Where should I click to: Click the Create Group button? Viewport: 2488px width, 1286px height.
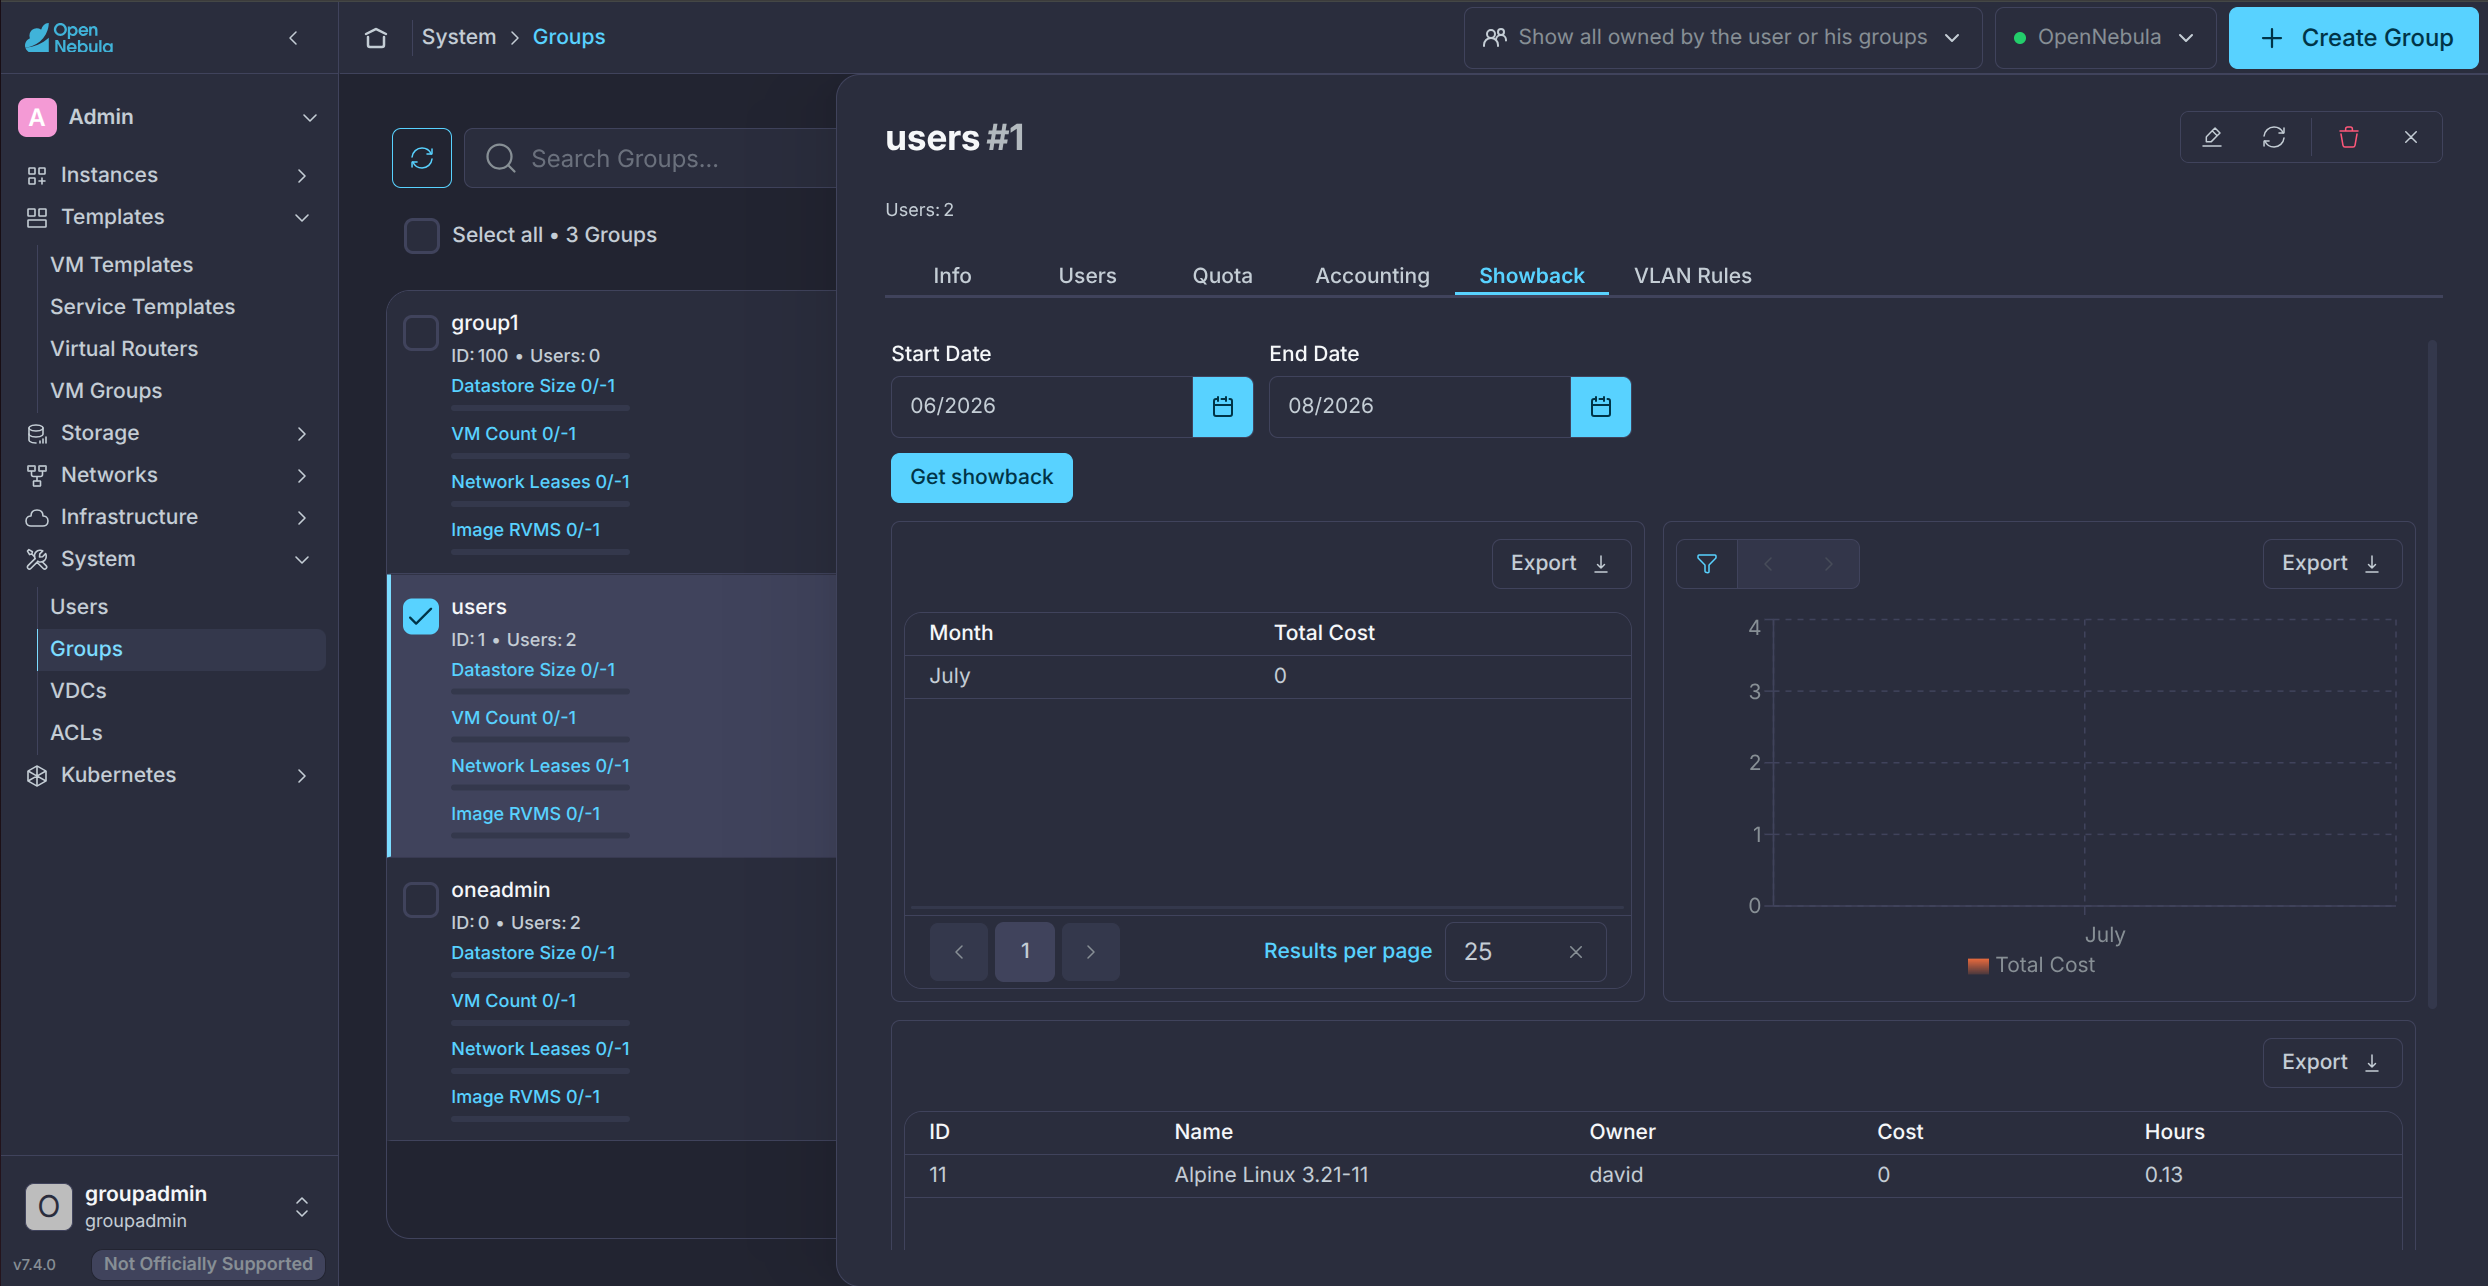pyautogui.click(x=2354, y=38)
